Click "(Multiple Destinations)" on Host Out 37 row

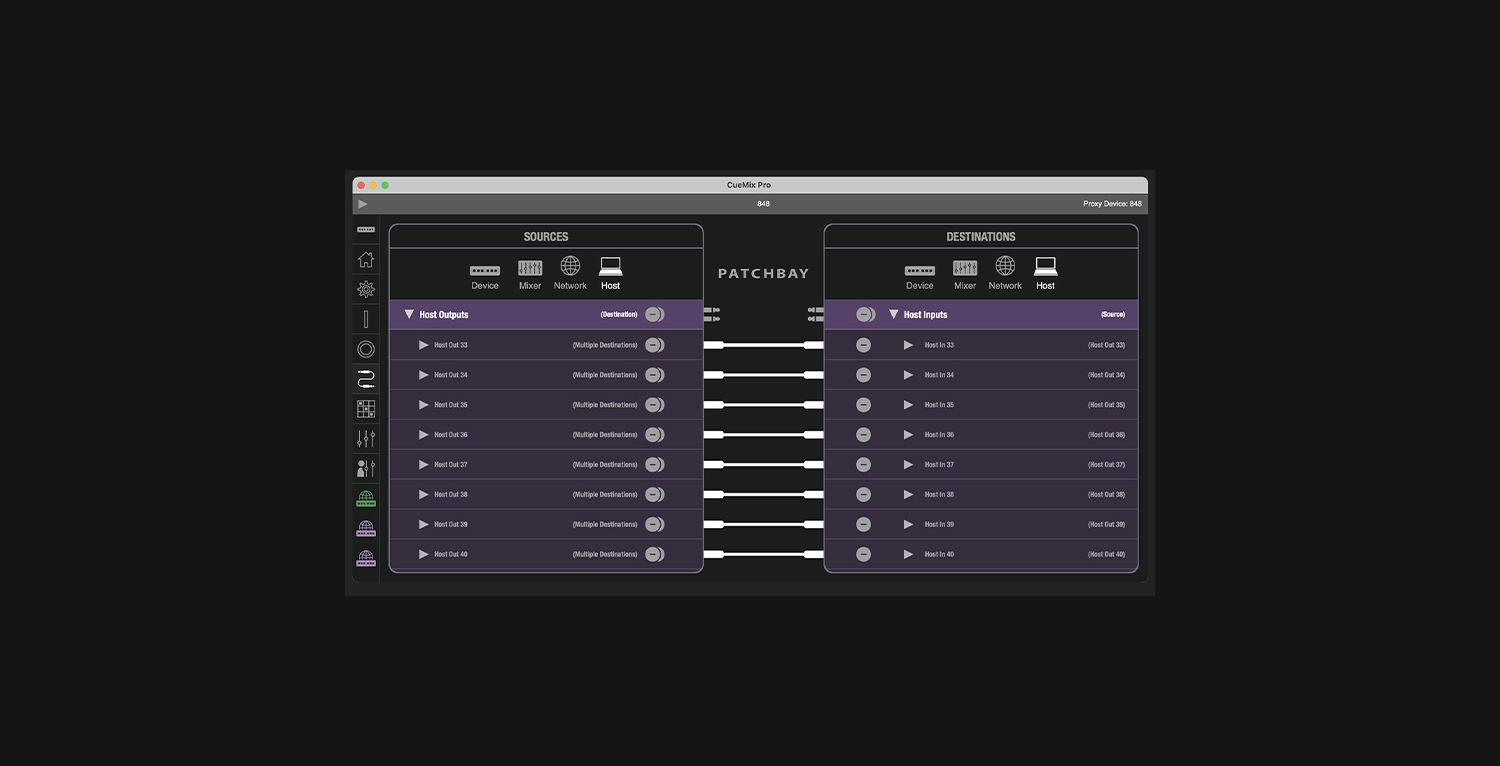click(605, 464)
